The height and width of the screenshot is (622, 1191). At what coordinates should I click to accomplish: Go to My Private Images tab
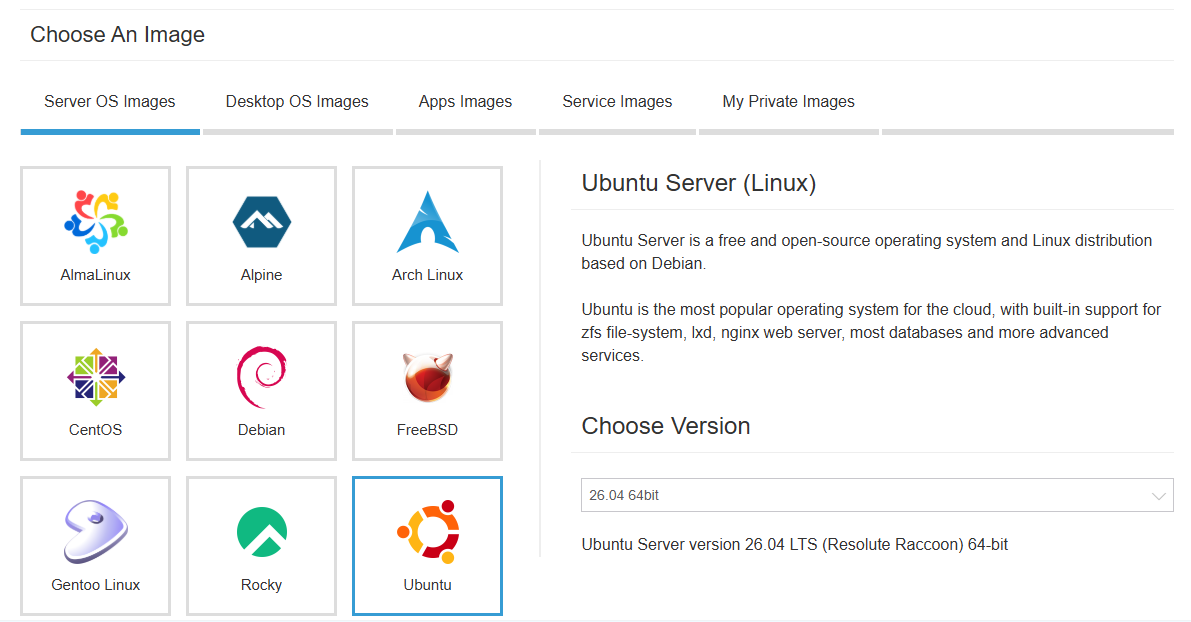pyautogui.click(x=788, y=102)
